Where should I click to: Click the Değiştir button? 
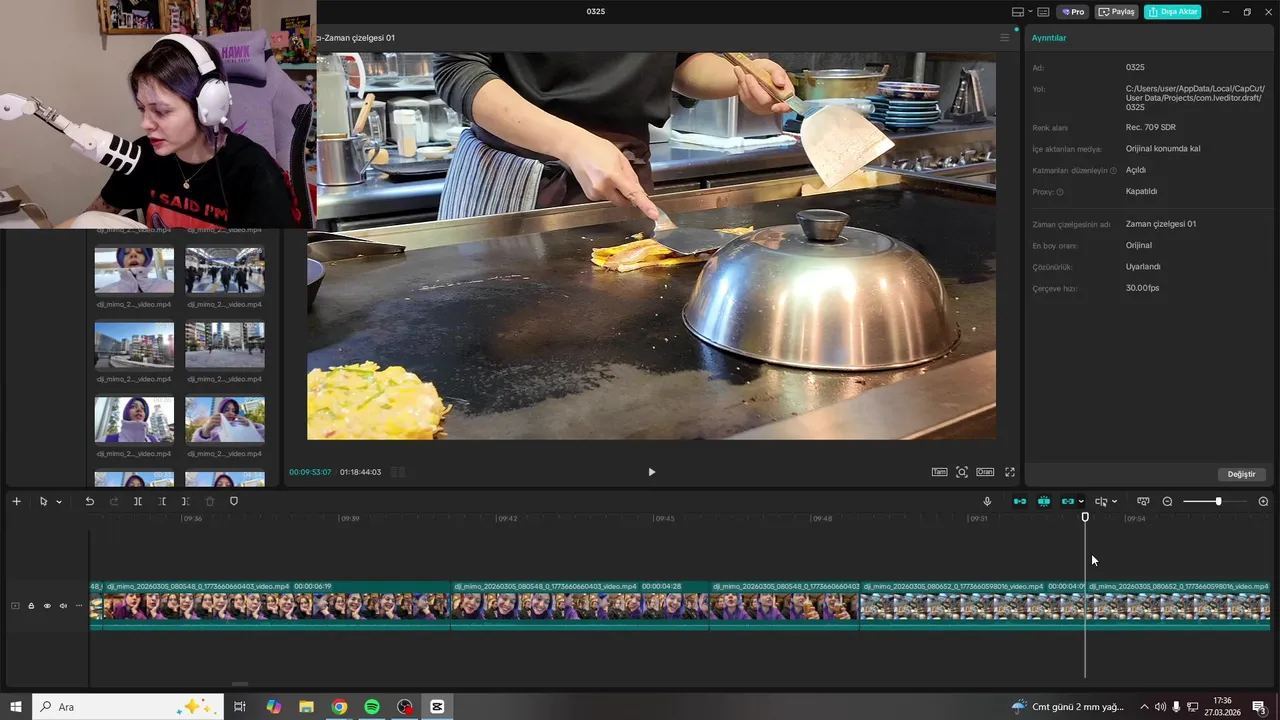click(1242, 474)
